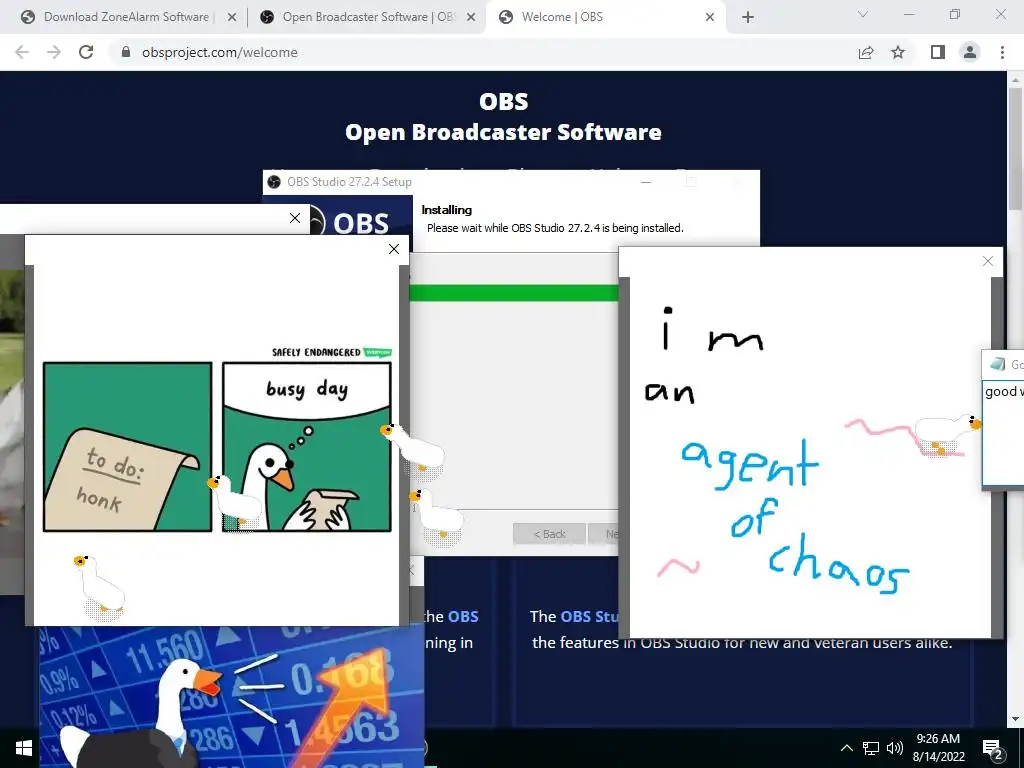
Task: Click the green installation progress bar
Action: coord(514,293)
